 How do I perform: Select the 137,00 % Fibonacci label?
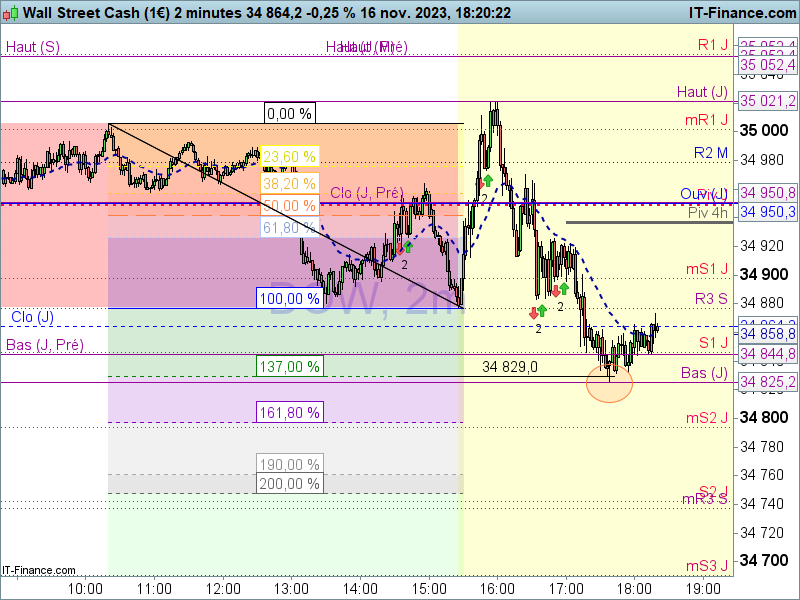[x=289, y=366]
